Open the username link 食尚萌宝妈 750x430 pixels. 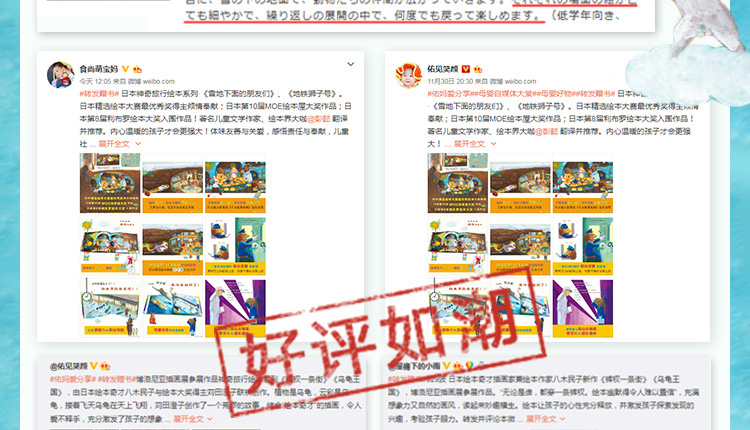tap(99, 69)
